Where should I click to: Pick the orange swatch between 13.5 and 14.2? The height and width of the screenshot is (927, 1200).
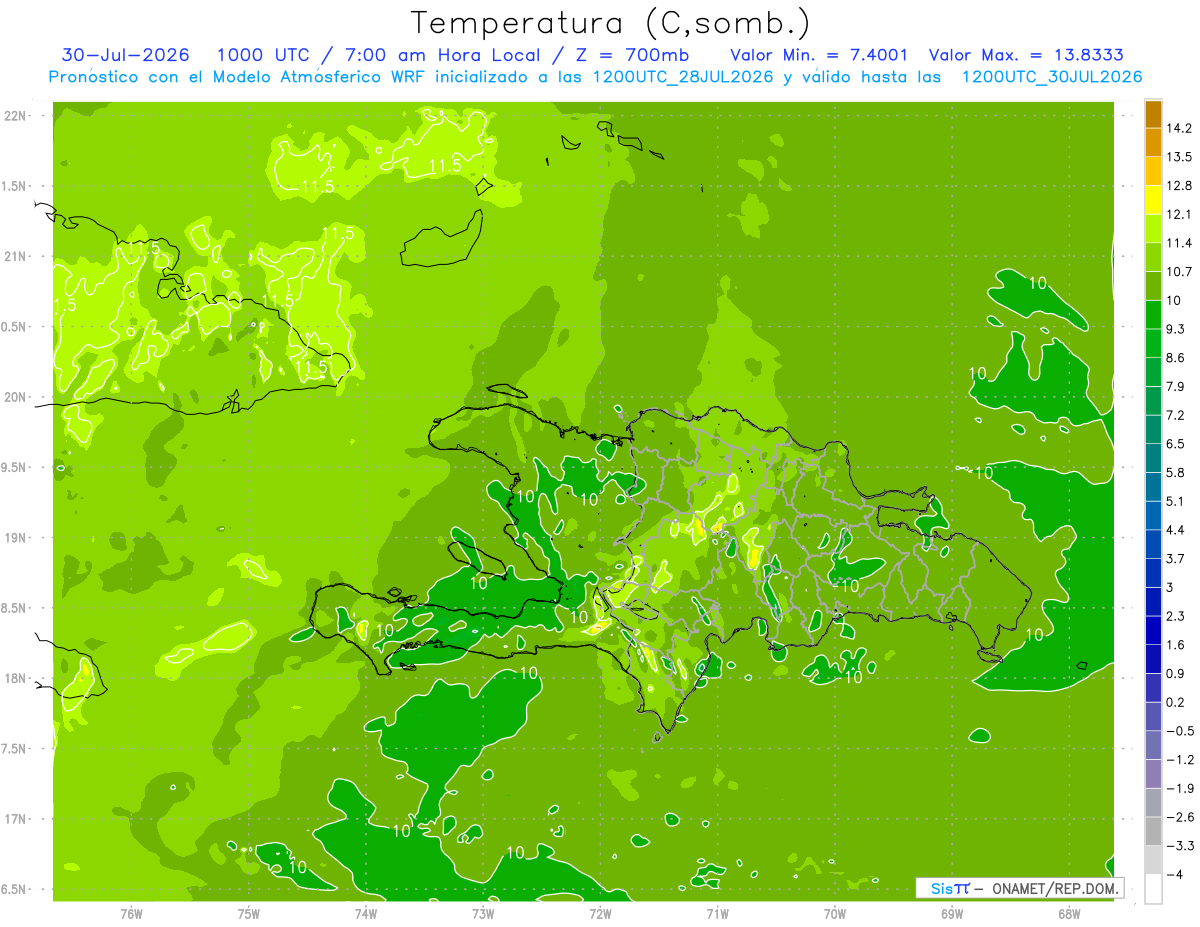click(1153, 142)
